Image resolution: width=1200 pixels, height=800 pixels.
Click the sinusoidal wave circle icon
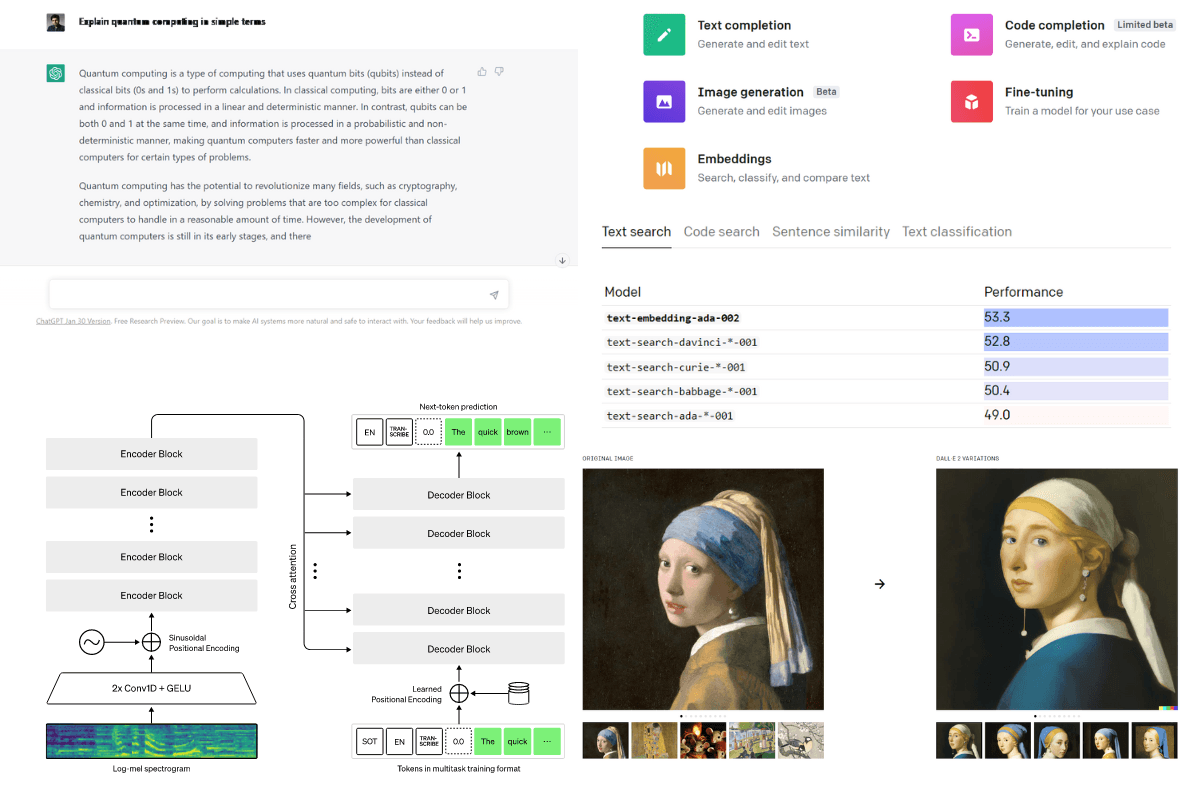[x=92, y=642]
